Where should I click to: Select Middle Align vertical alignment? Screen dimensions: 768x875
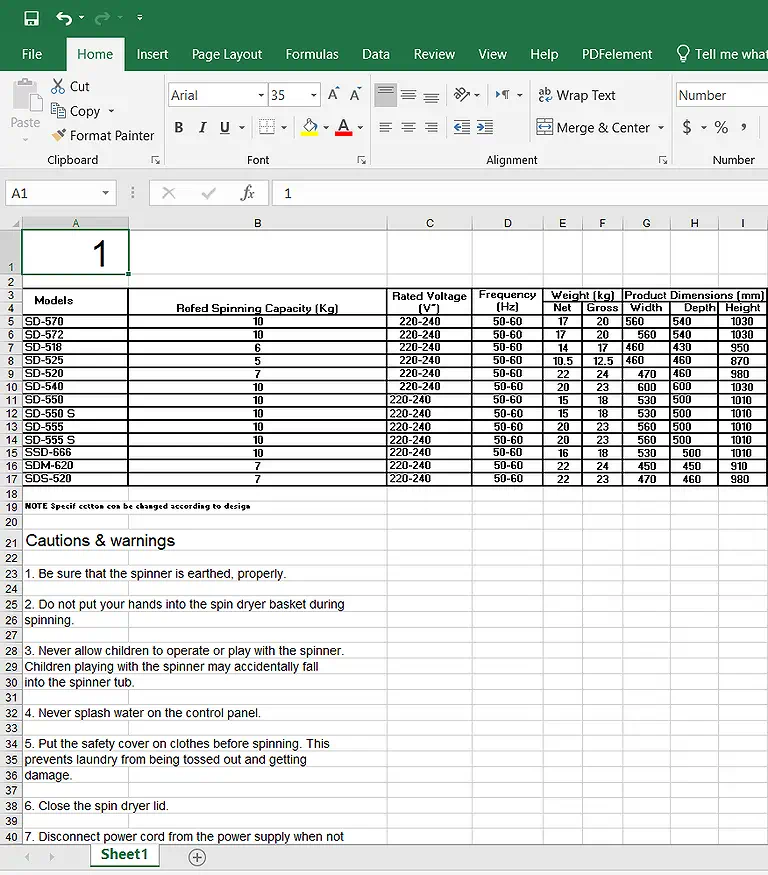tap(409, 95)
